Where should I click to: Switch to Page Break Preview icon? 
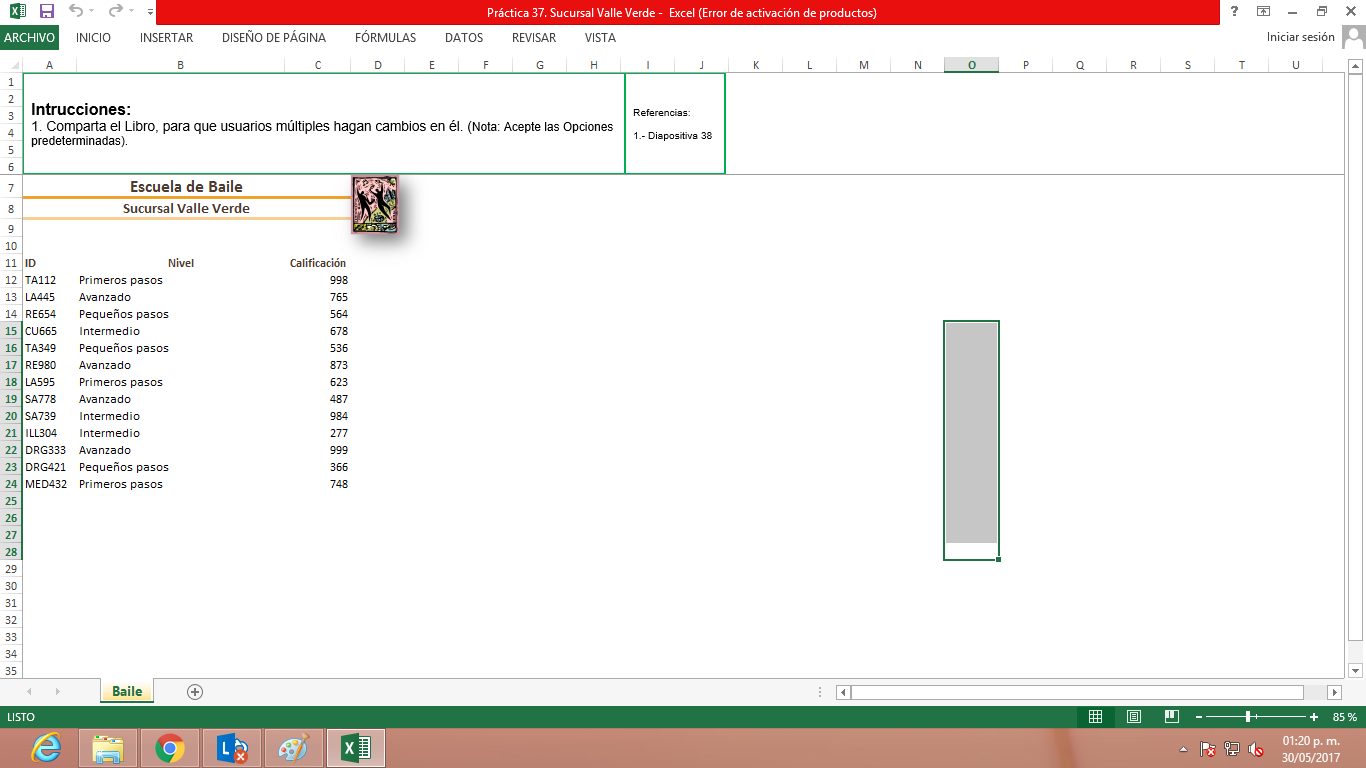point(1171,717)
